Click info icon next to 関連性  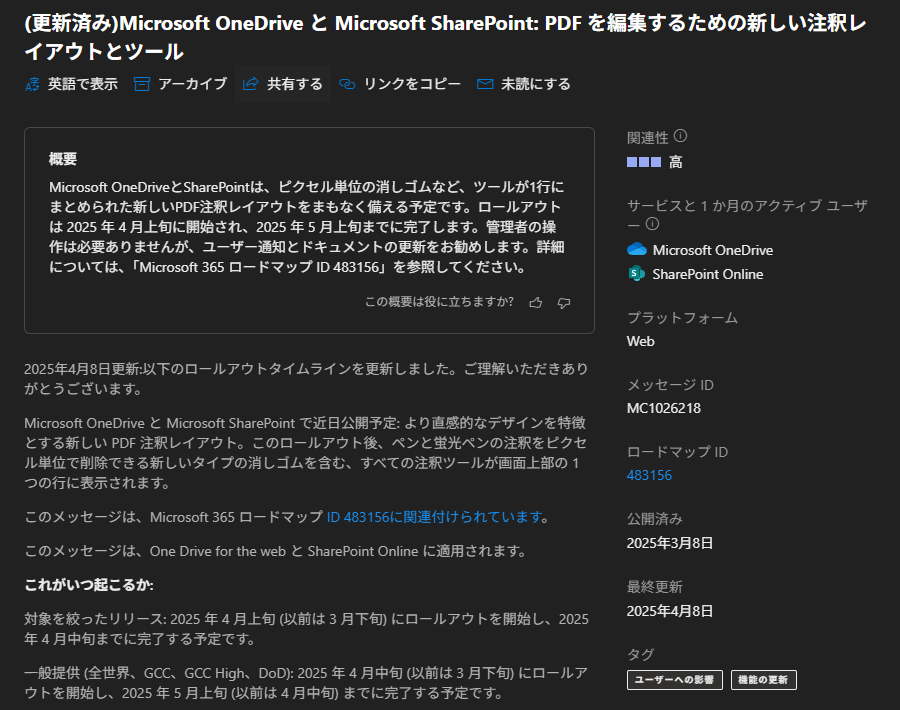coord(680,136)
